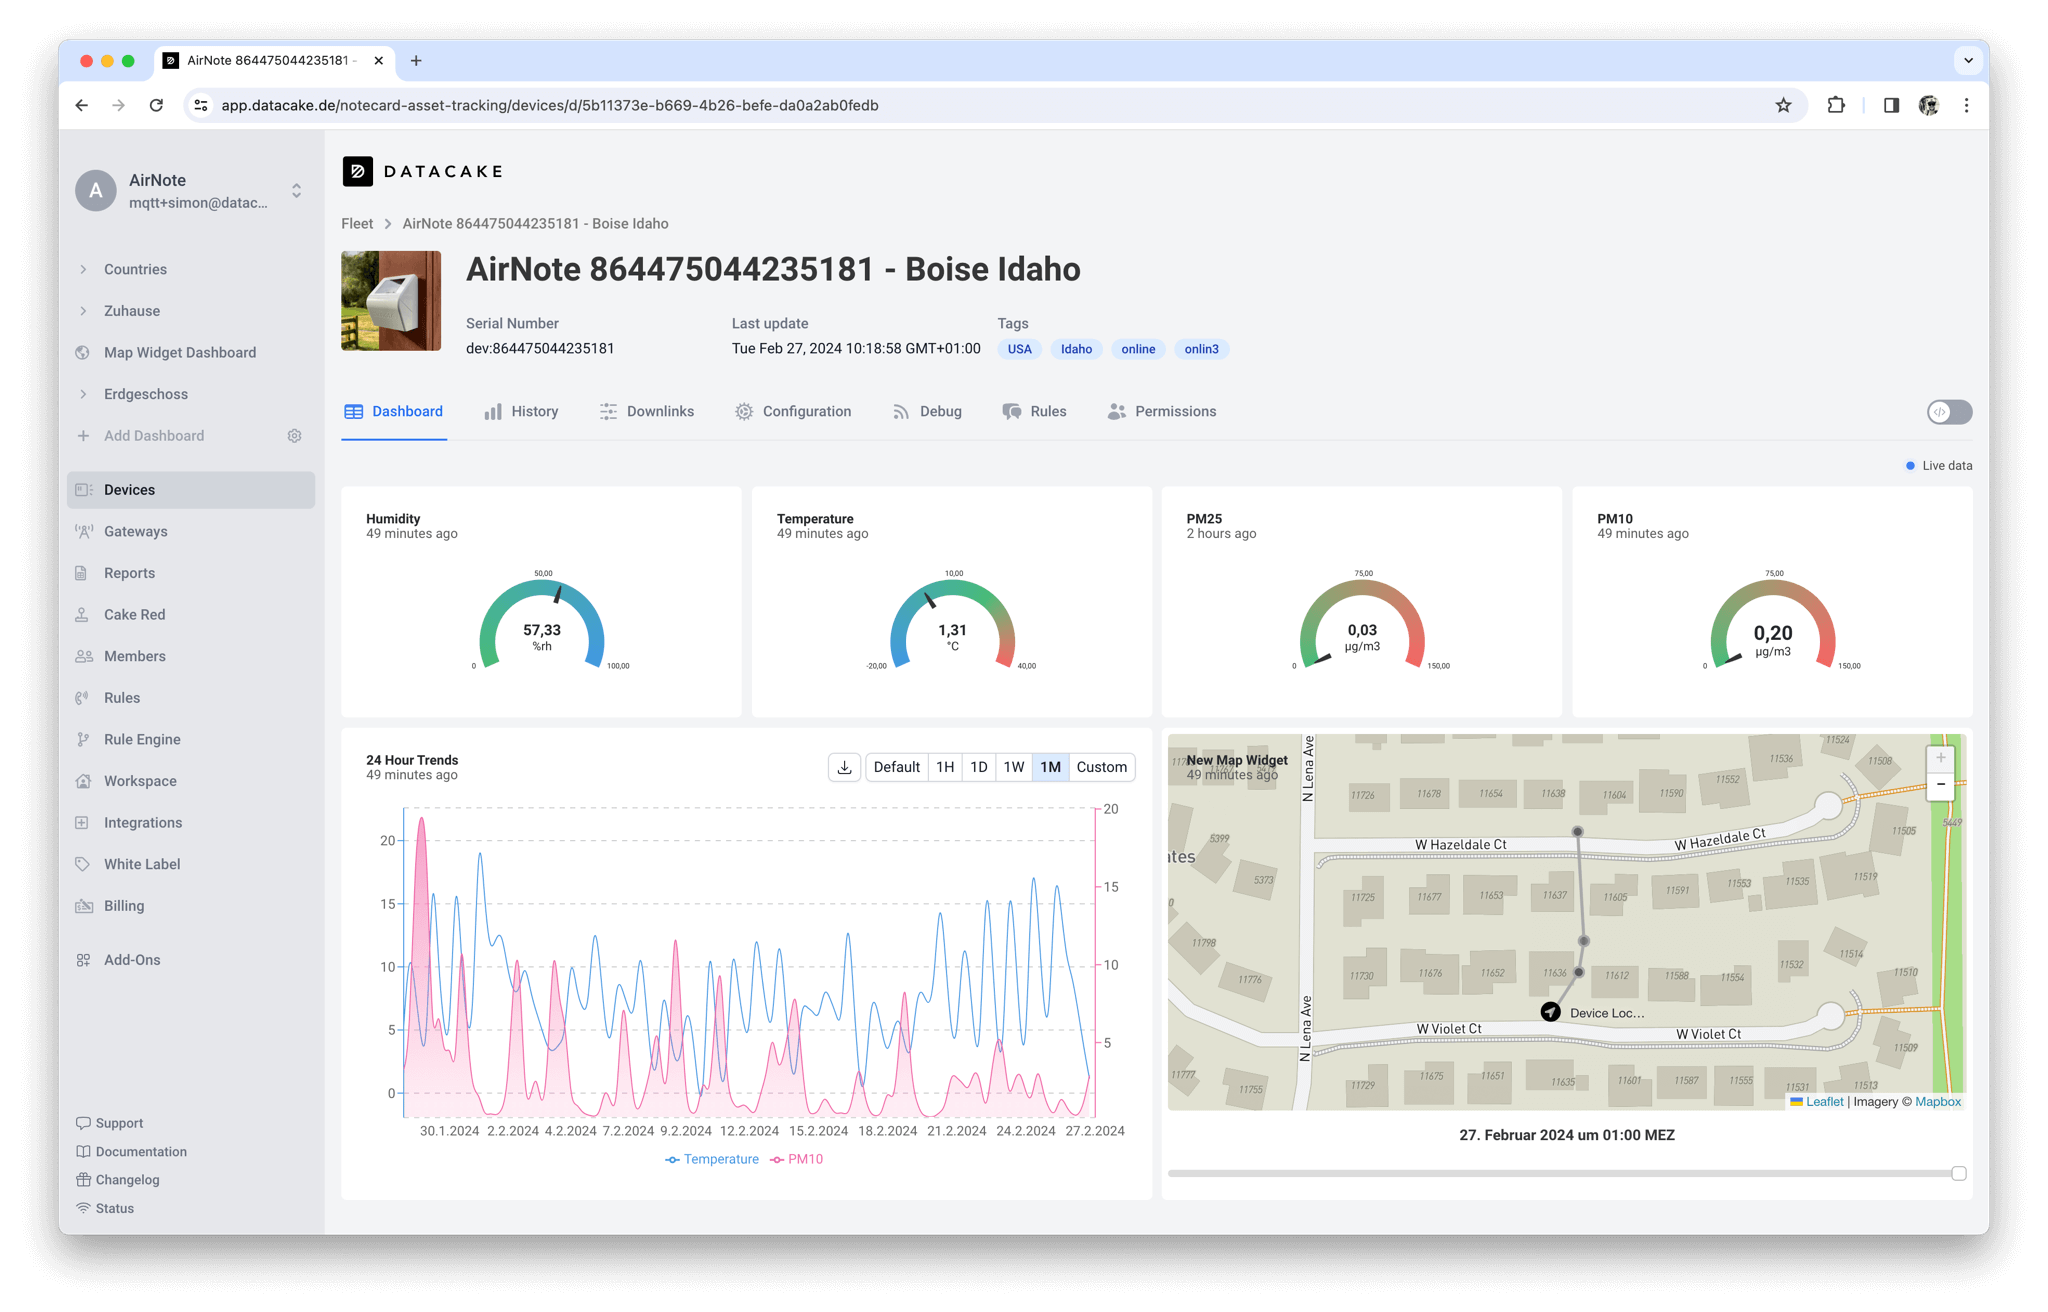Open the Chrome three-dot menu
Image resolution: width=2048 pixels, height=1312 pixels.
click(x=1966, y=105)
